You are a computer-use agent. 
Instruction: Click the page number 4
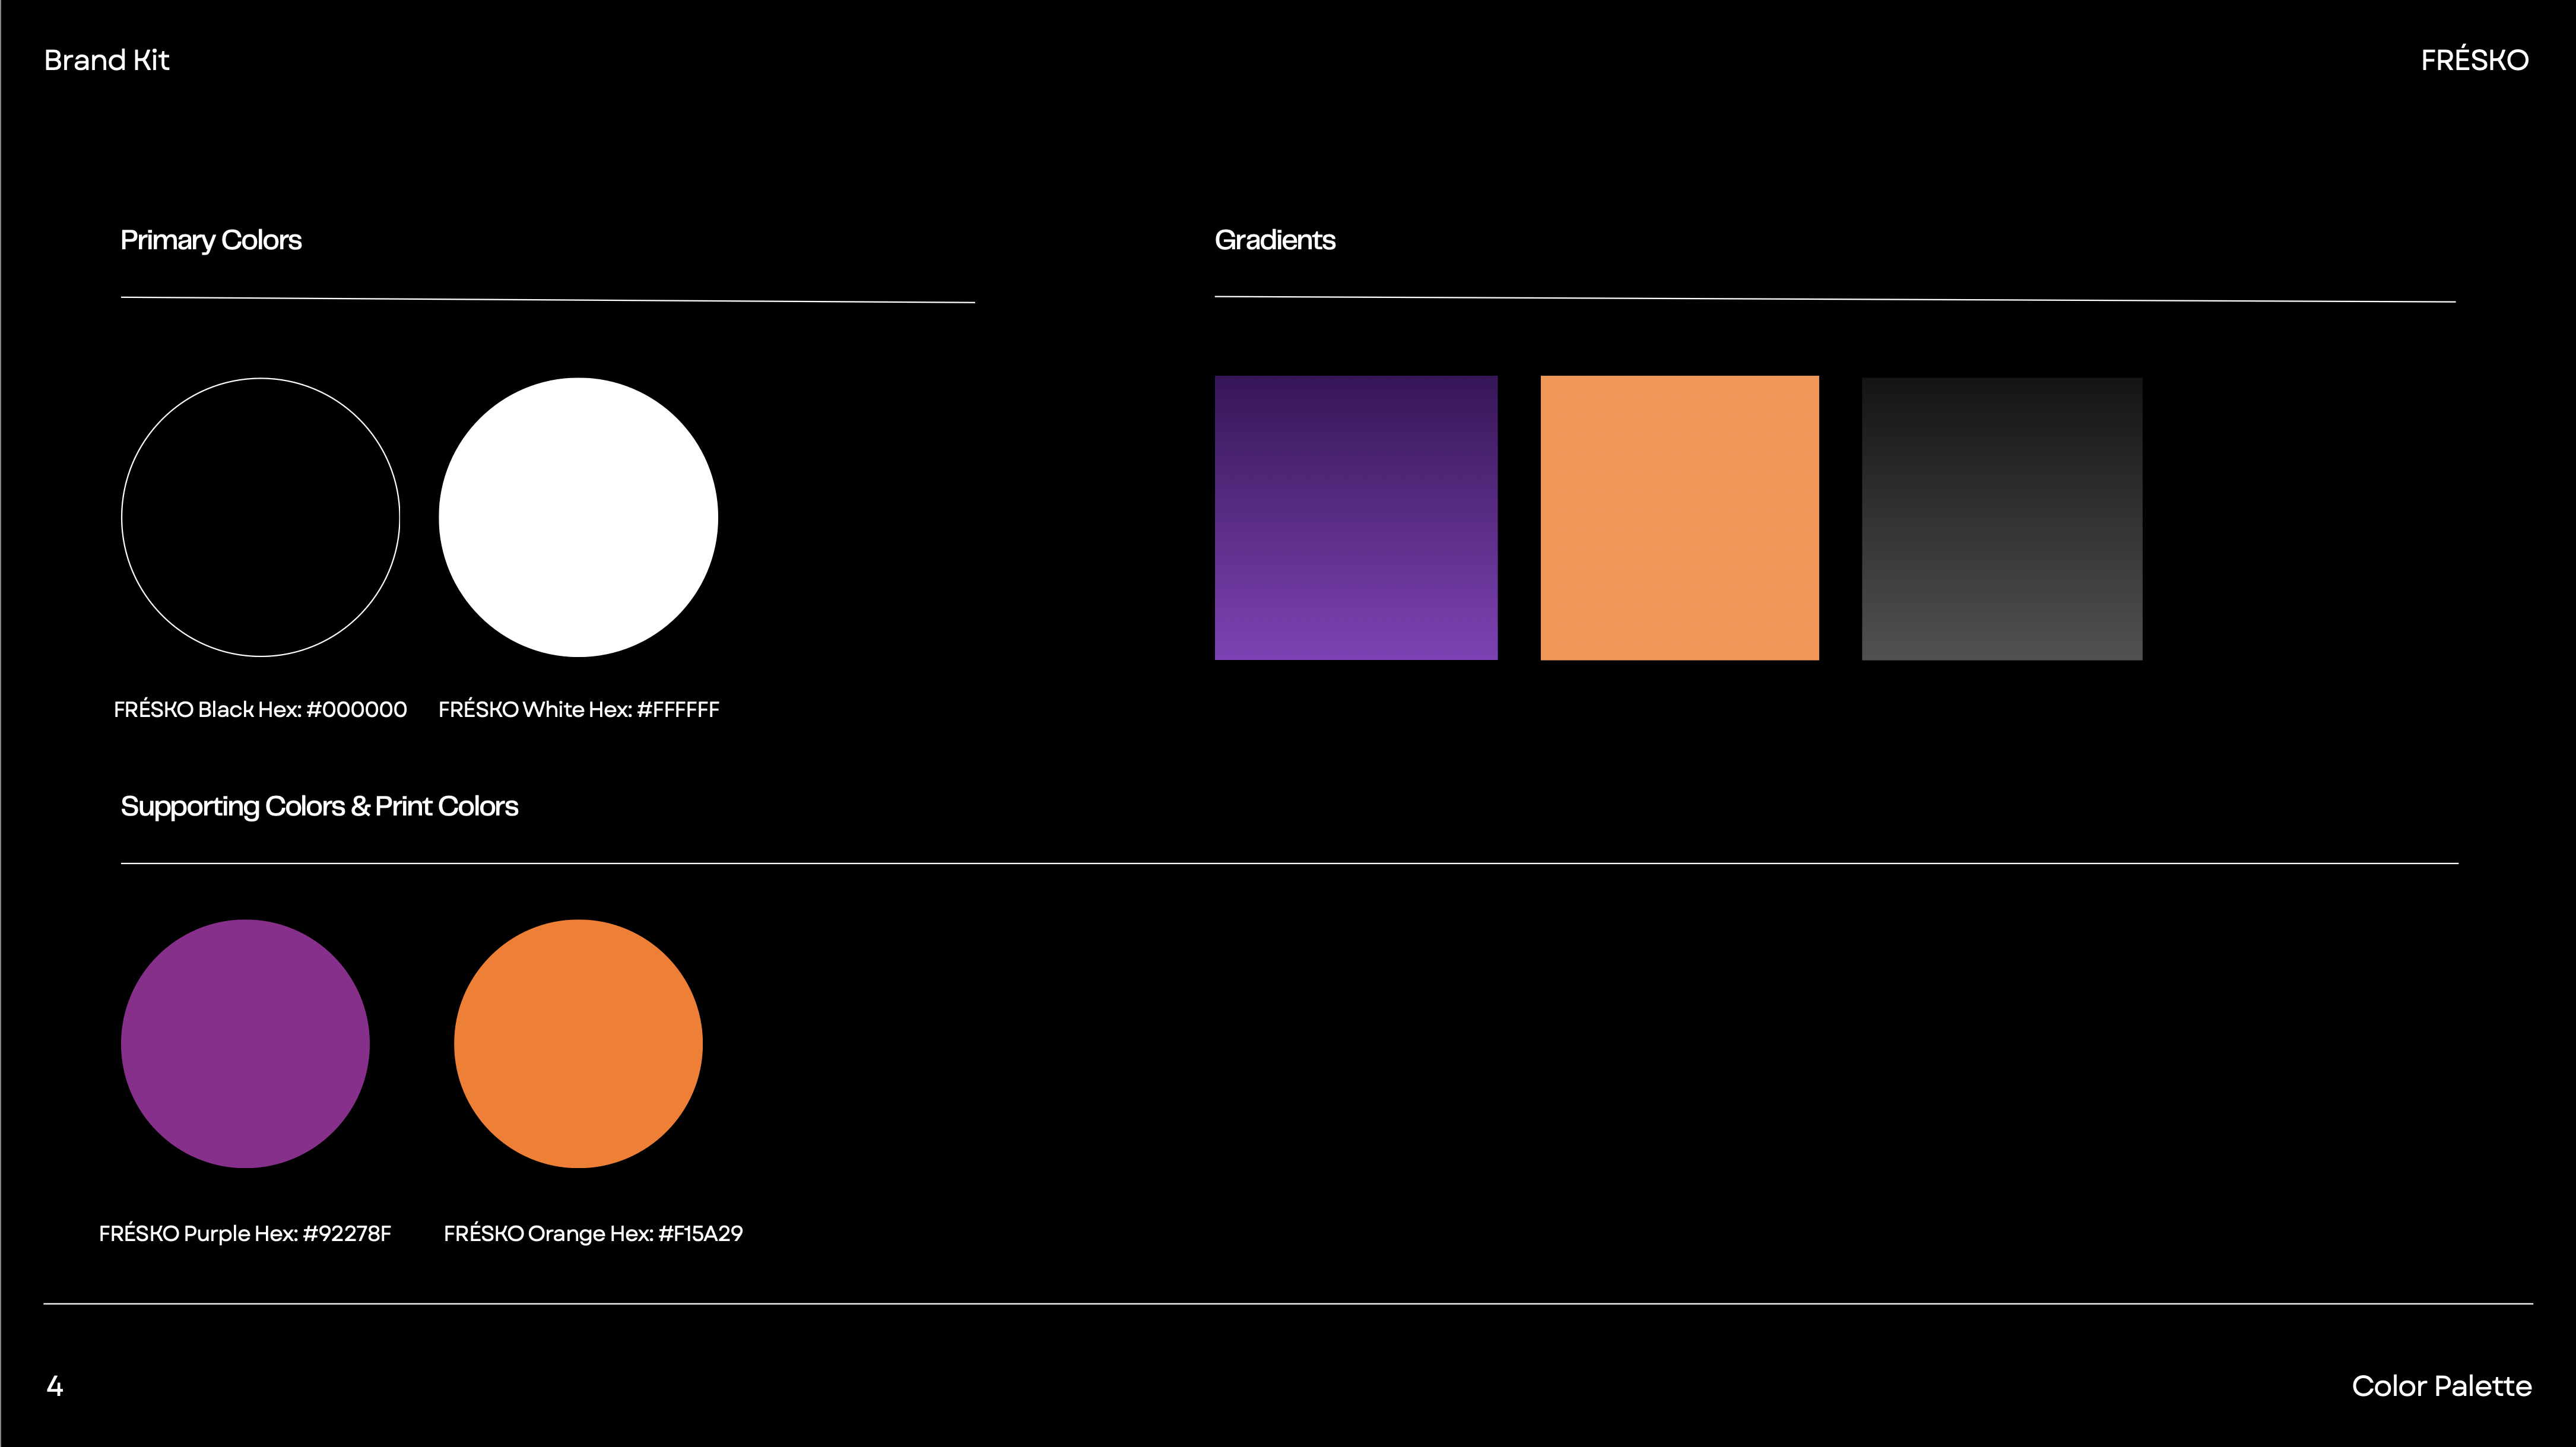pyautogui.click(x=55, y=1386)
